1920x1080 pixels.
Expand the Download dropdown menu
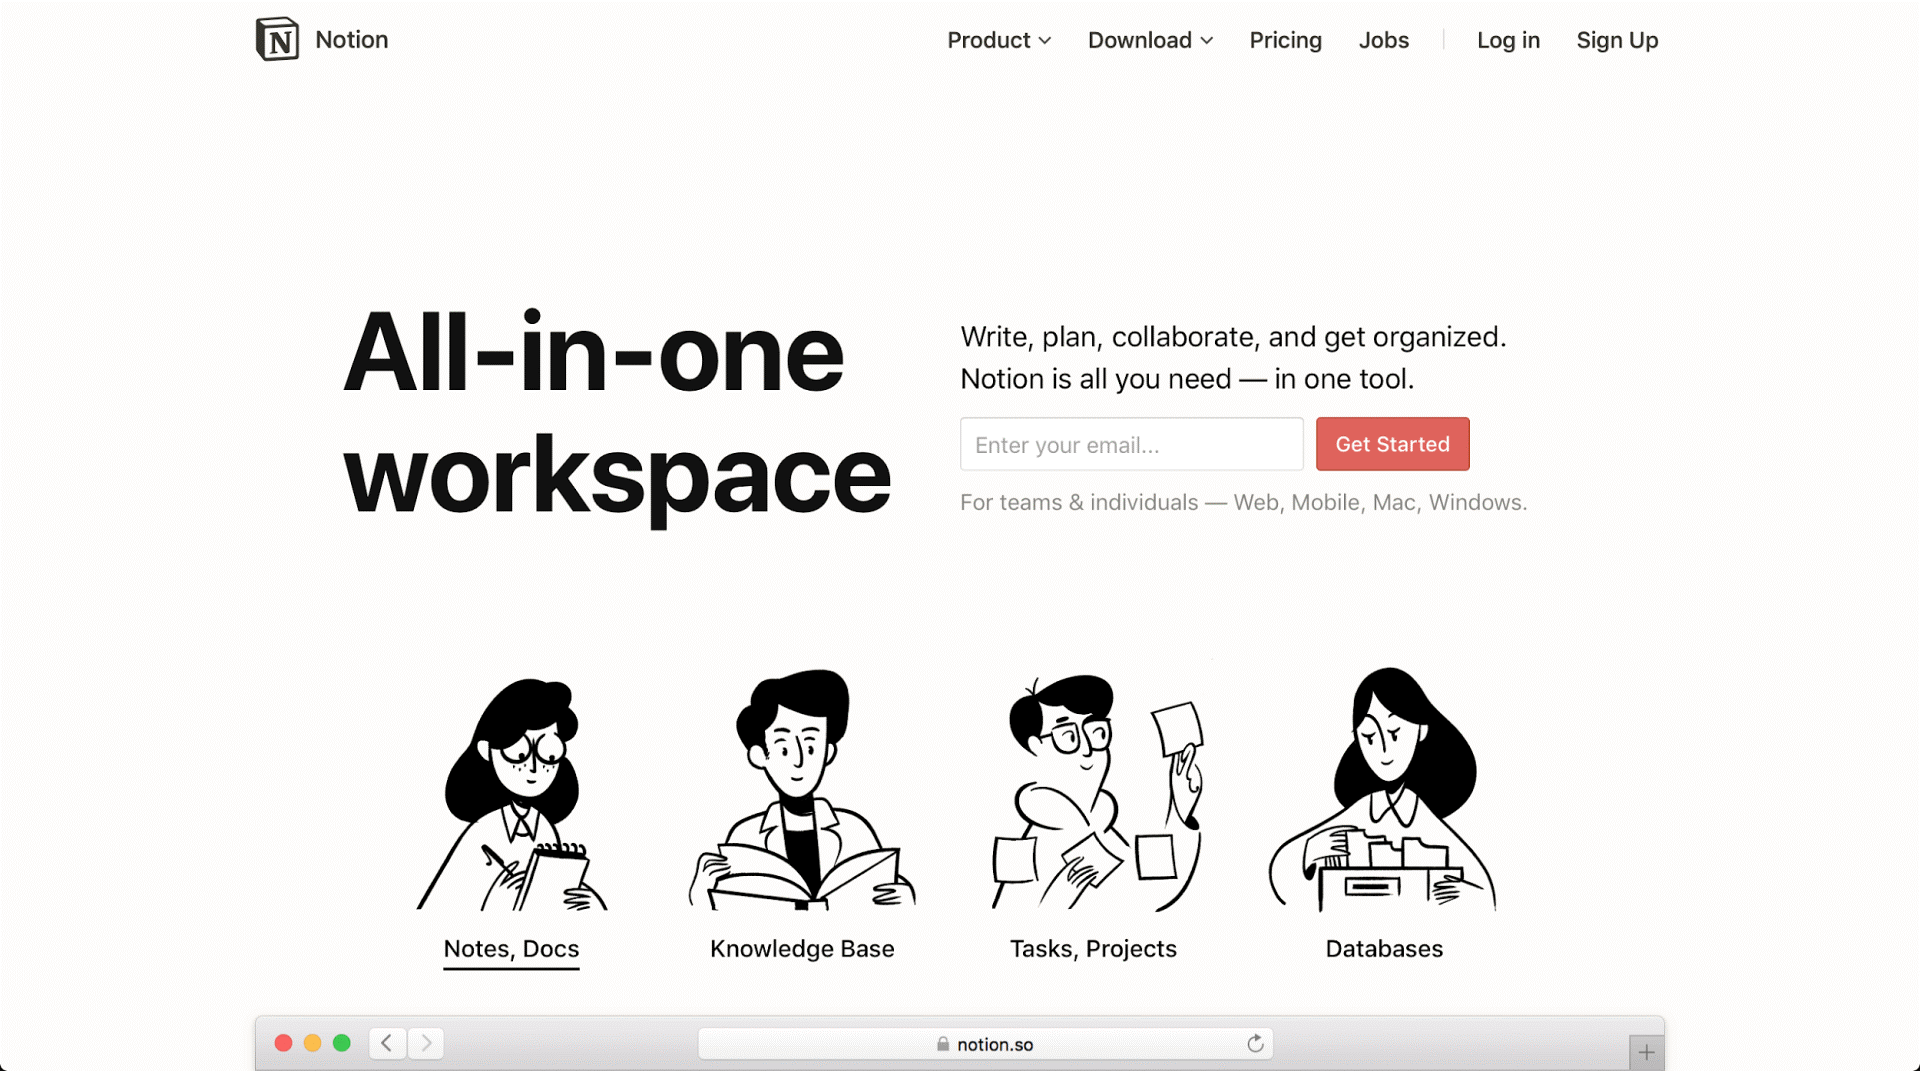click(1147, 40)
